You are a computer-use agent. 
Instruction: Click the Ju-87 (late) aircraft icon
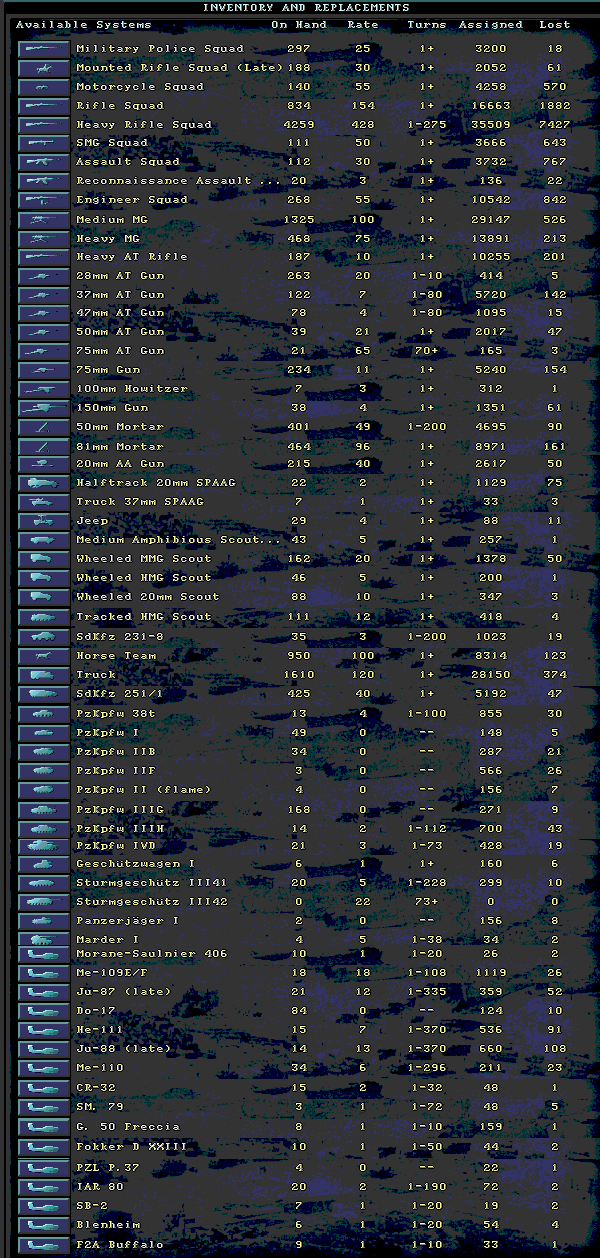point(44,991)
